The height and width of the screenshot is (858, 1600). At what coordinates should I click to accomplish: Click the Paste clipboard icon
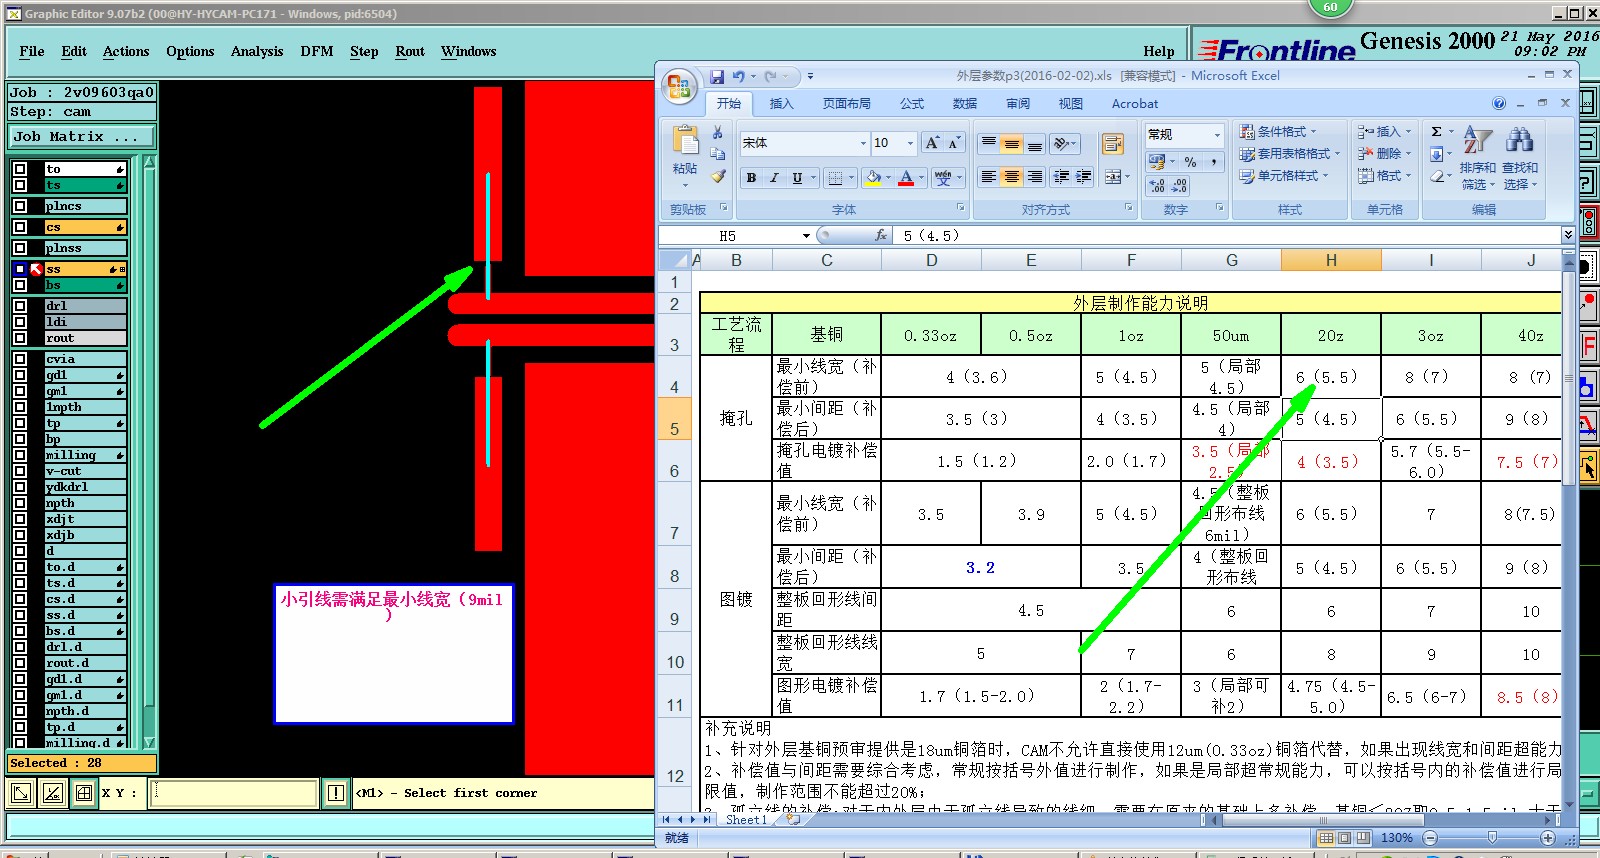click(685, 139)
